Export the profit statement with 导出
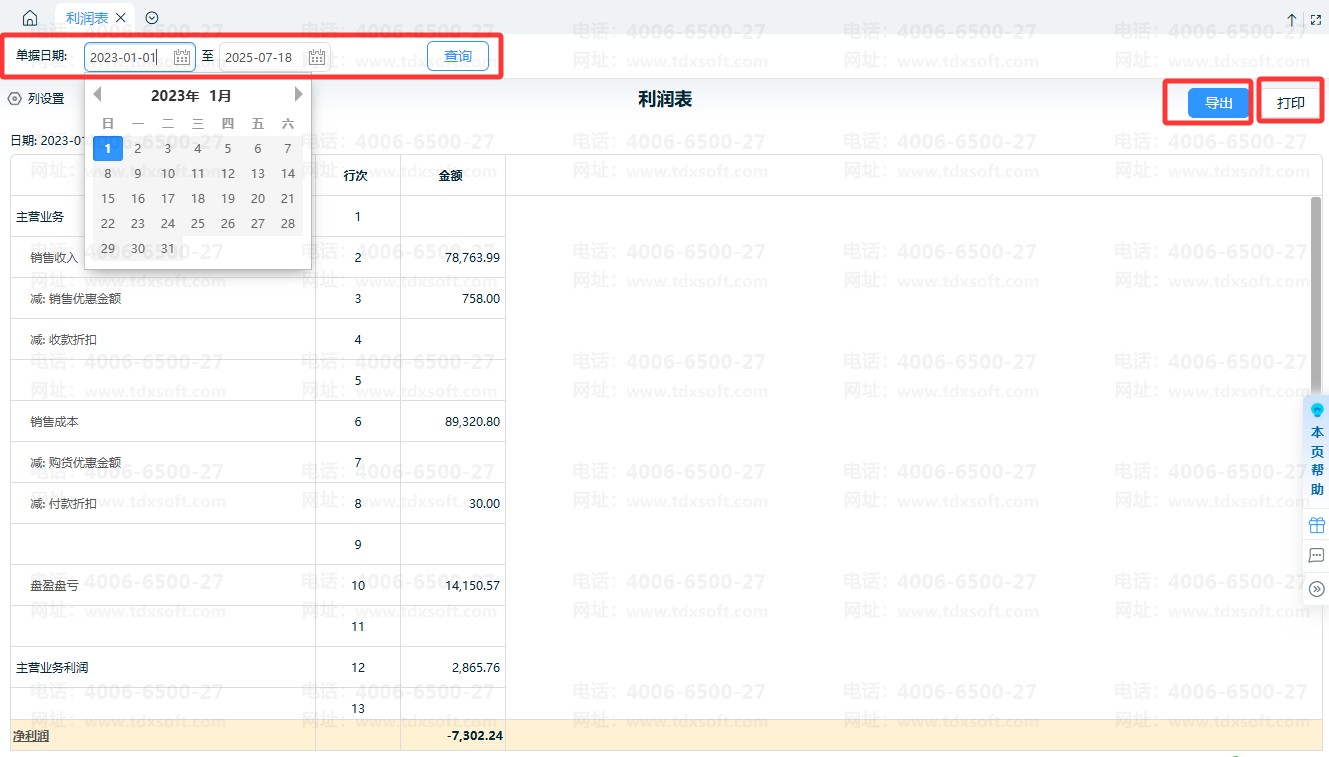 1218,103
